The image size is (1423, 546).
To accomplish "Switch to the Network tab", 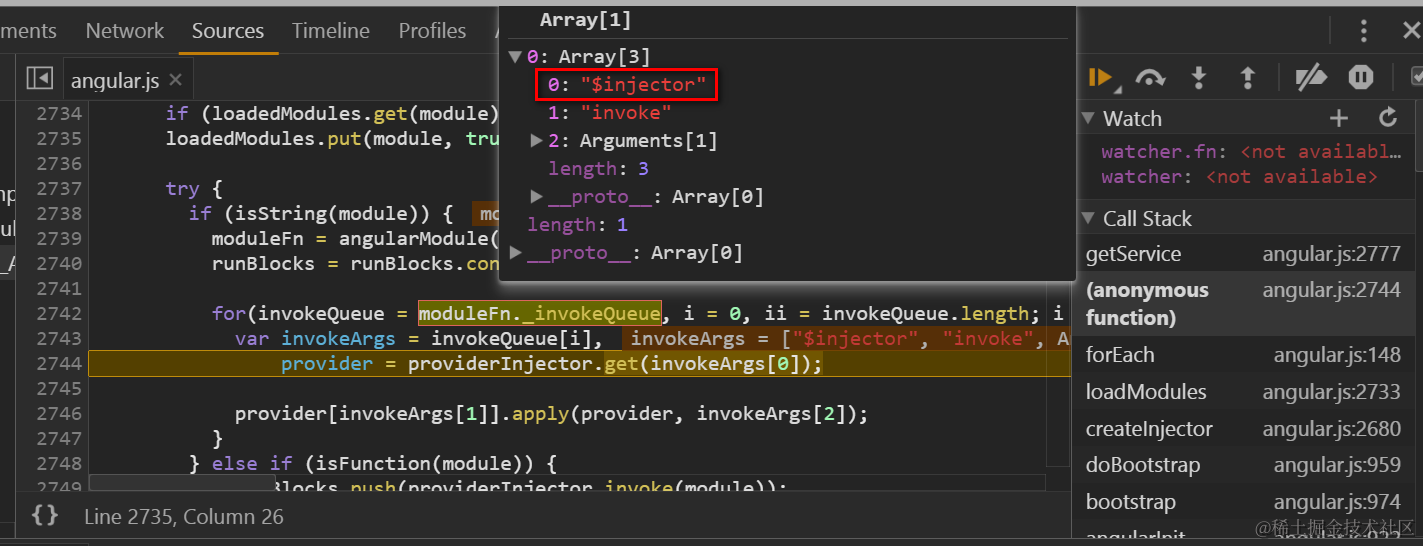I will point(125,31).
